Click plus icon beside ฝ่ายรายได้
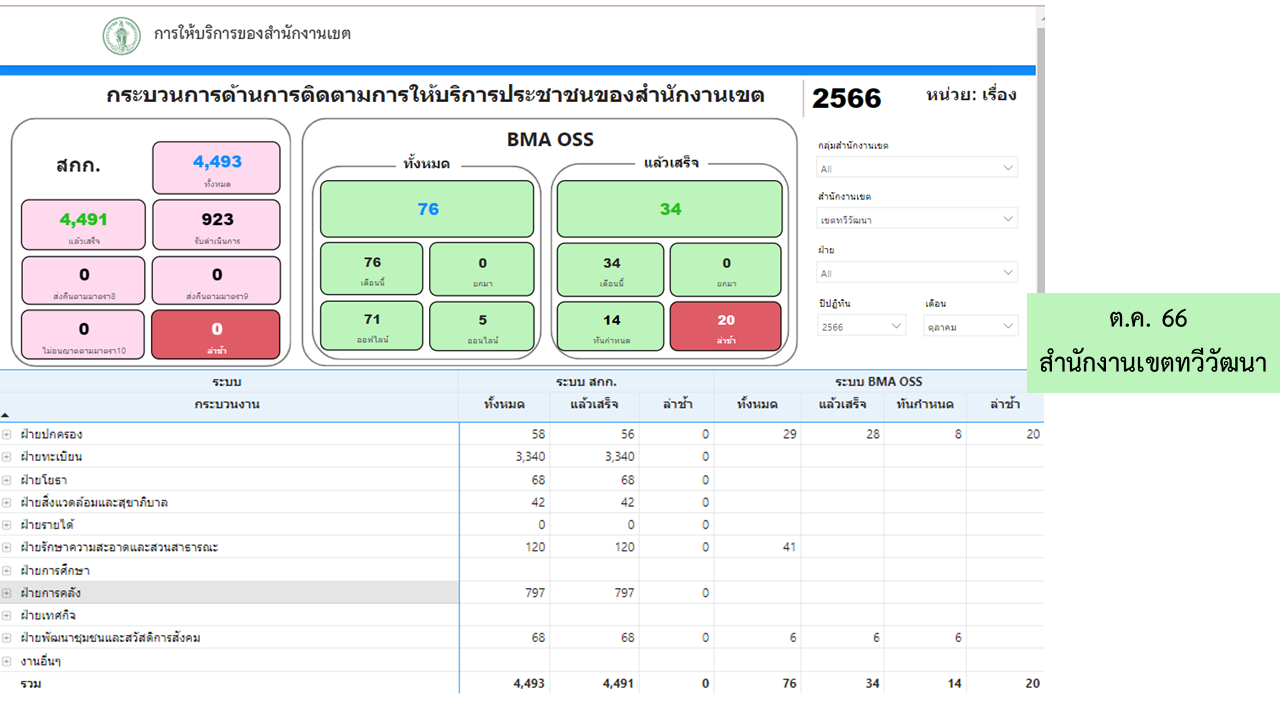Image resolution: width=1280 pixels, height=720 pixels. [x=6, y=525]
